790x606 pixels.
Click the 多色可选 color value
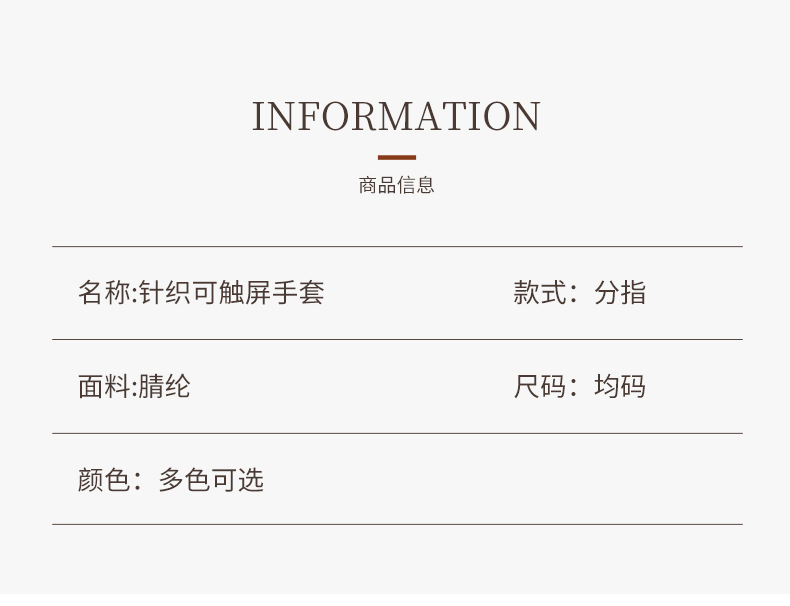211,480
